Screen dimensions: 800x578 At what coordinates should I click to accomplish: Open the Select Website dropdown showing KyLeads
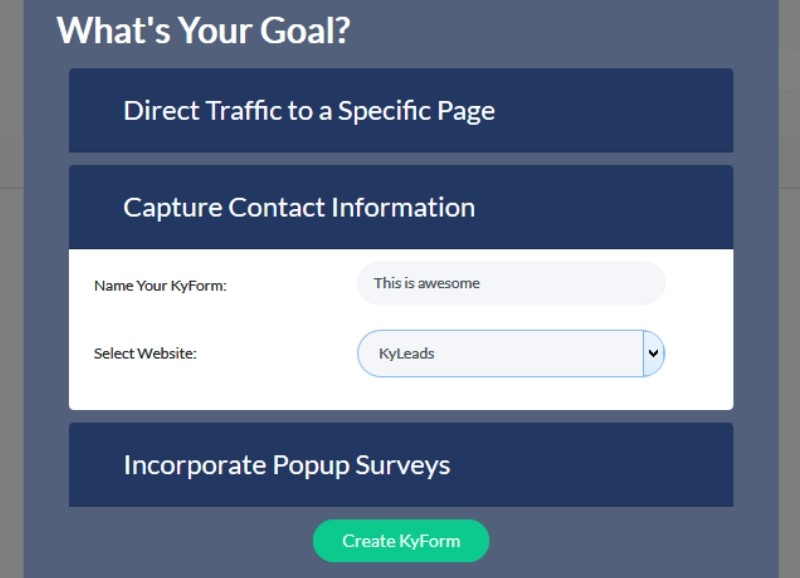(500, 353)
